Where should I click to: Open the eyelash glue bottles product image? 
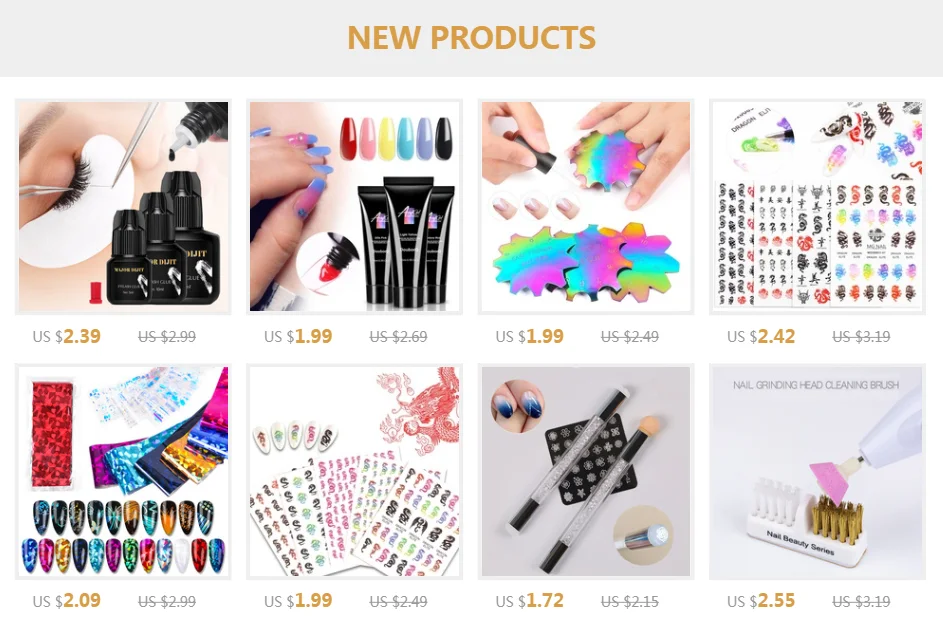(x=123, y=206)
